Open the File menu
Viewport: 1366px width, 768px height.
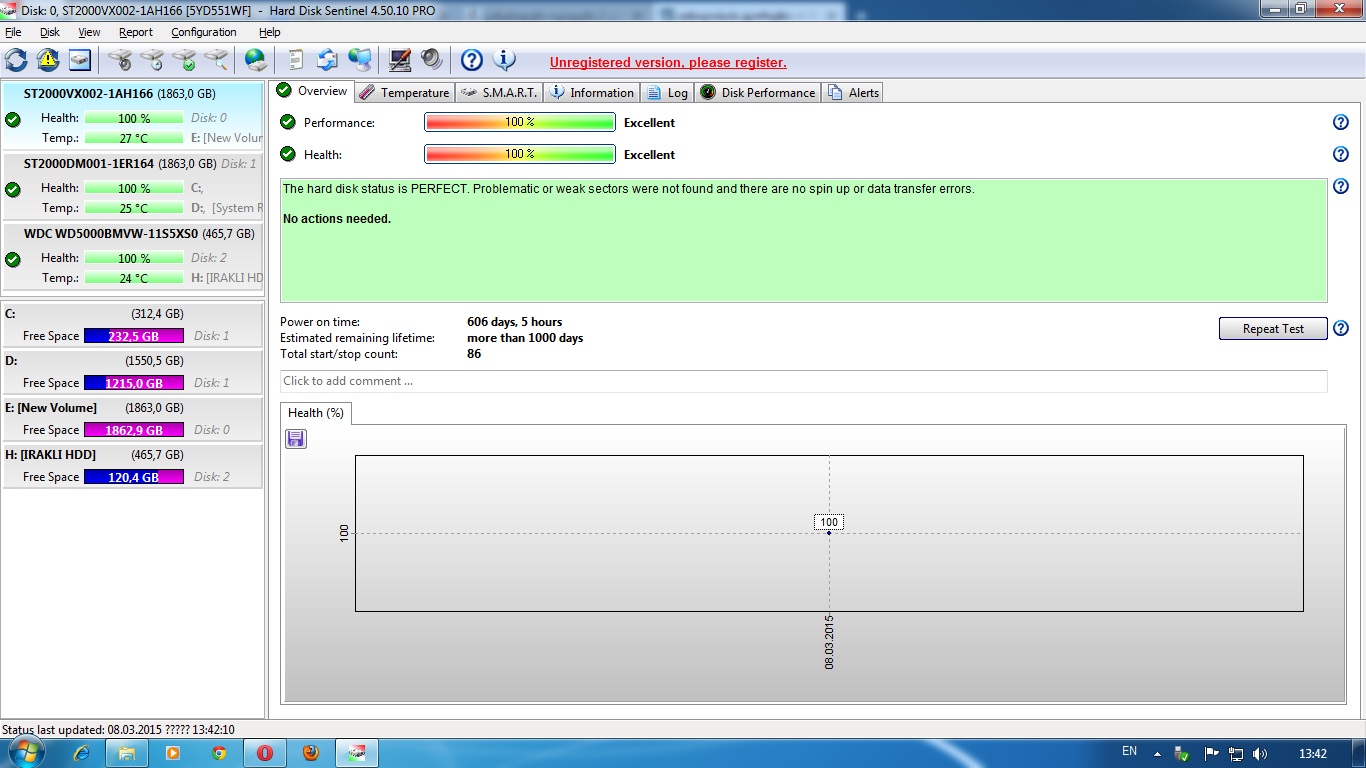pyautogui.click(x=13, y=32)
